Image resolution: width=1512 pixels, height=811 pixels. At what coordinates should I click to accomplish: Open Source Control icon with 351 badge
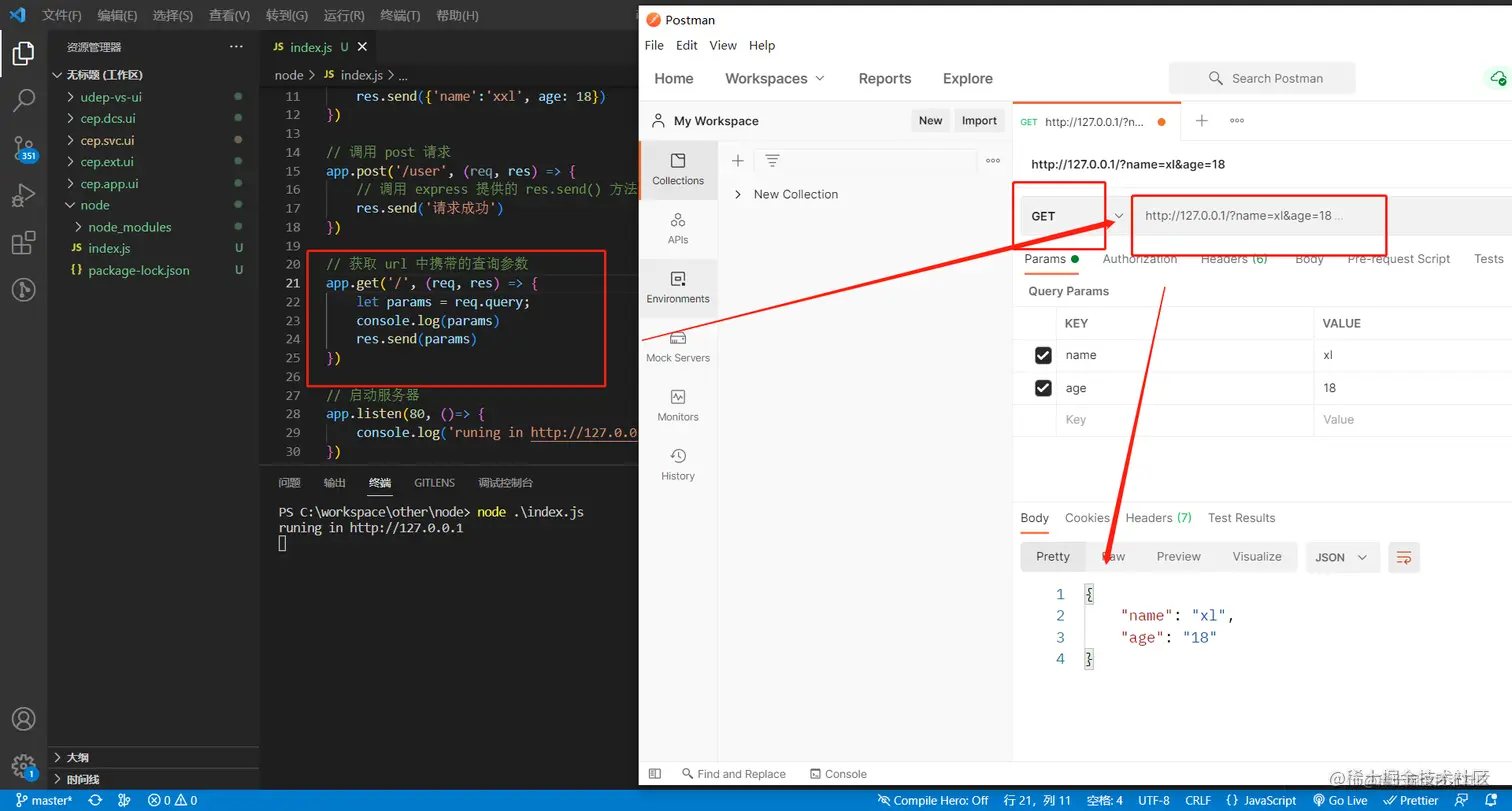pyautogui.click(x=23, y=149)
